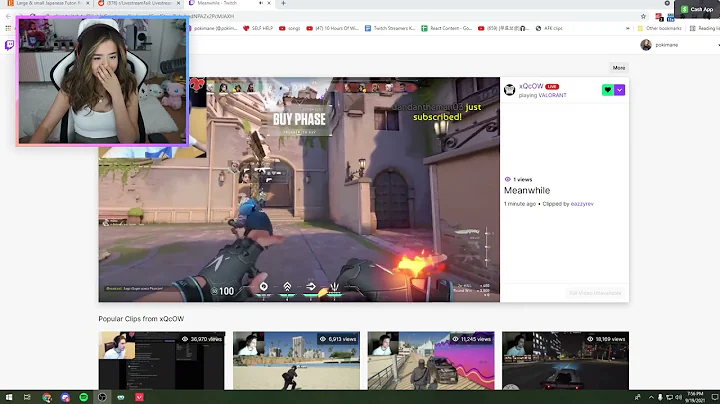Screen dimensions: 720x404
Task: Open popular clip with 11,245 views
Action: click(x=431, y=360)
